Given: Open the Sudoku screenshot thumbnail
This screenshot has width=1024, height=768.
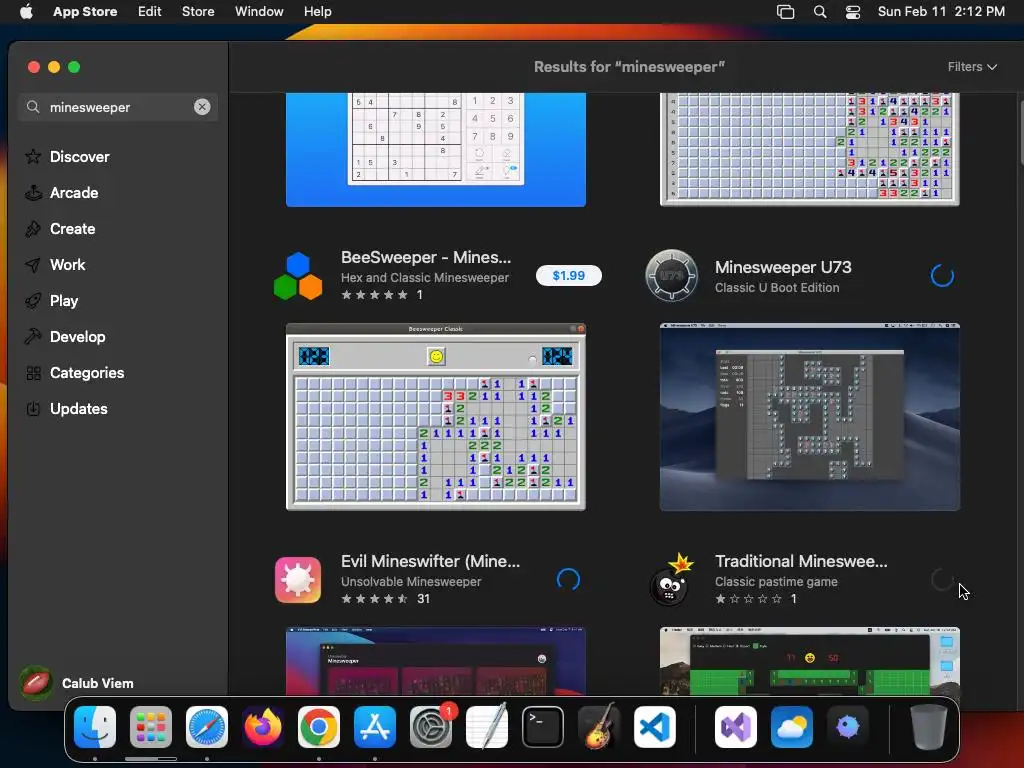Looking at the screenshot, I should click(x=436, y=150).
